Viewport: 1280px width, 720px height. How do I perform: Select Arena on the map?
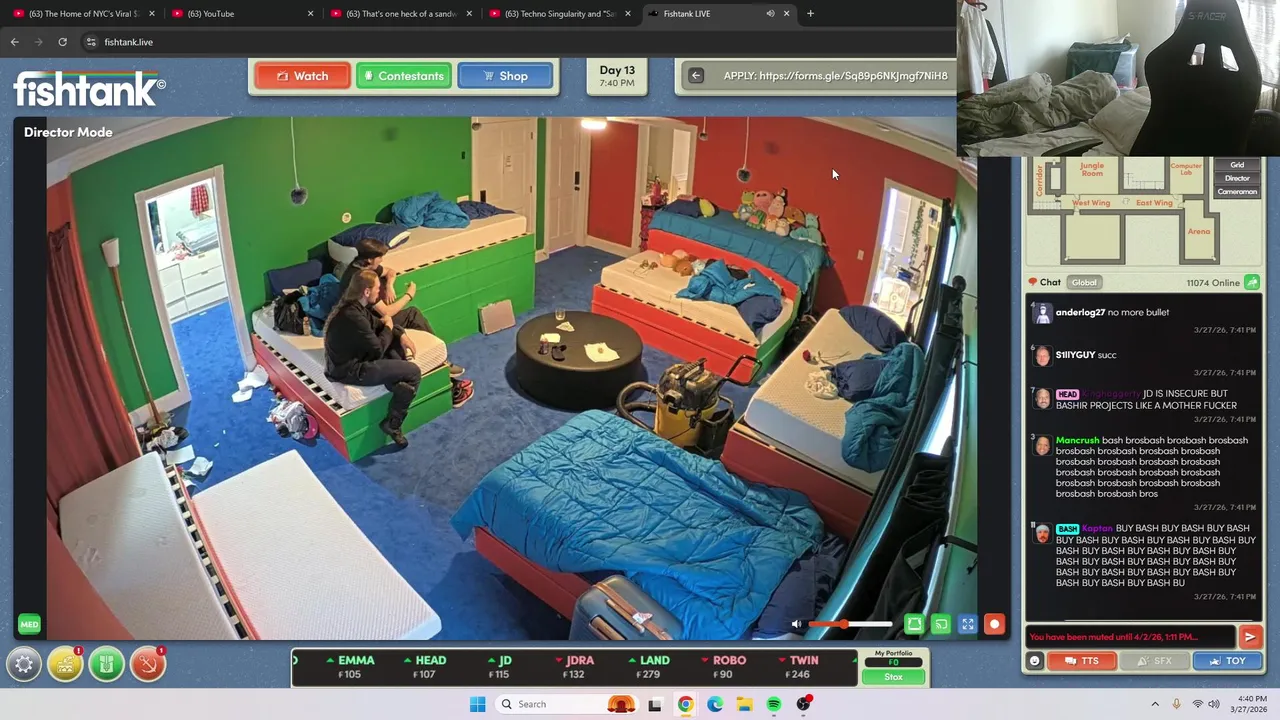pos(1198,231)
